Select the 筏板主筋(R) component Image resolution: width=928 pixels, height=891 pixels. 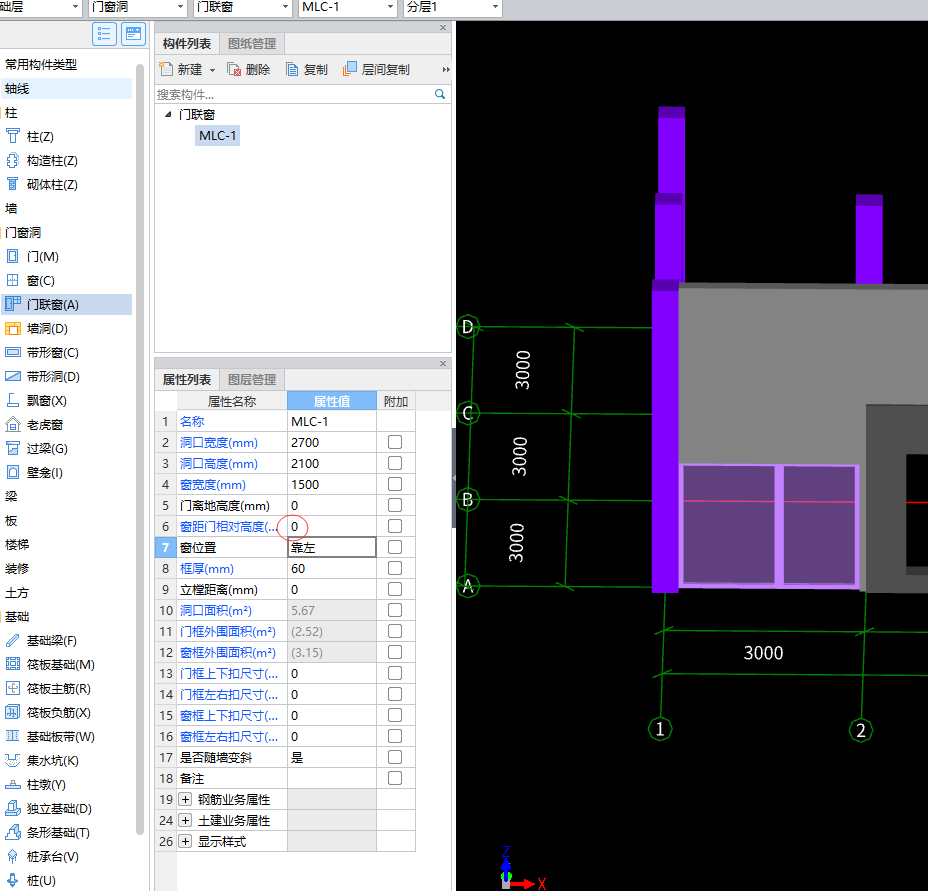tap(48, 689)
